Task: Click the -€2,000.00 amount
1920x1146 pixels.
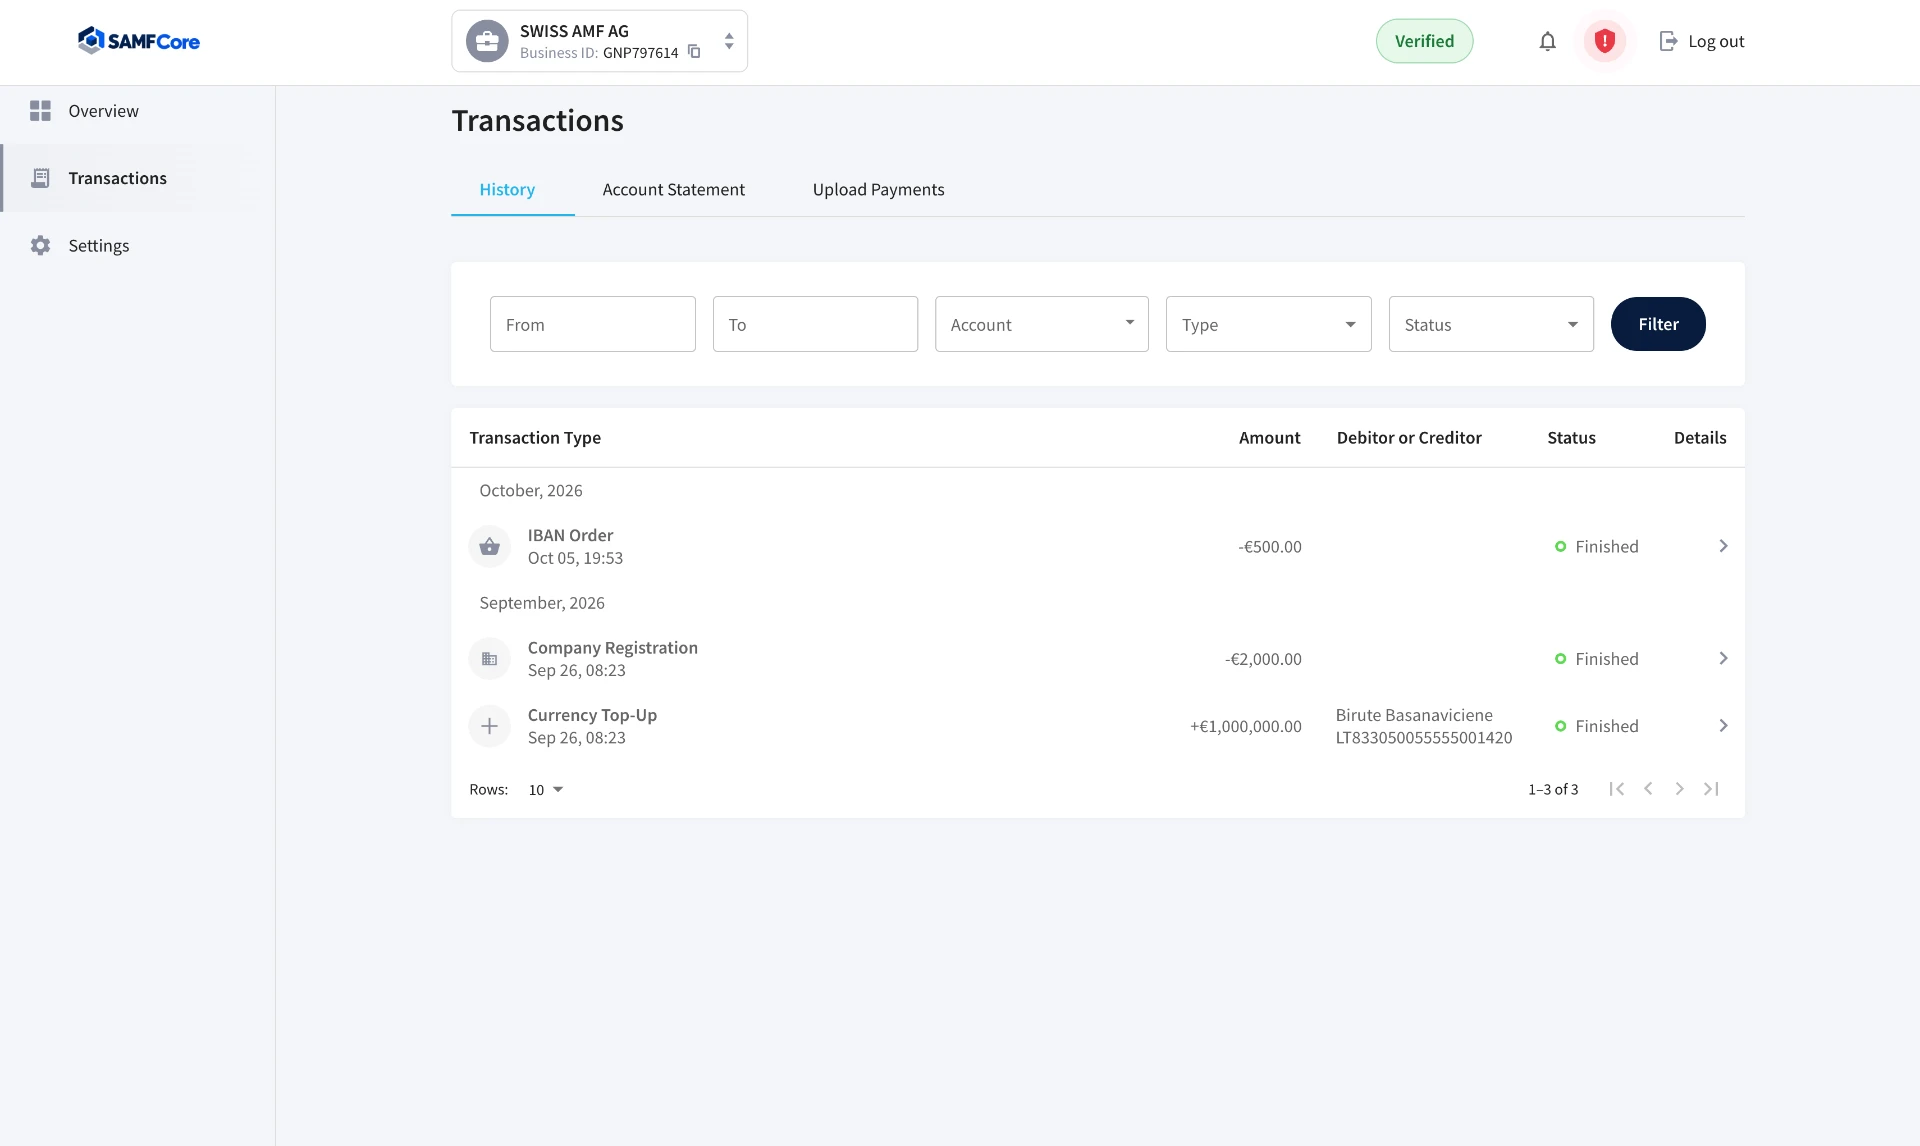Action: [1263, 659]
